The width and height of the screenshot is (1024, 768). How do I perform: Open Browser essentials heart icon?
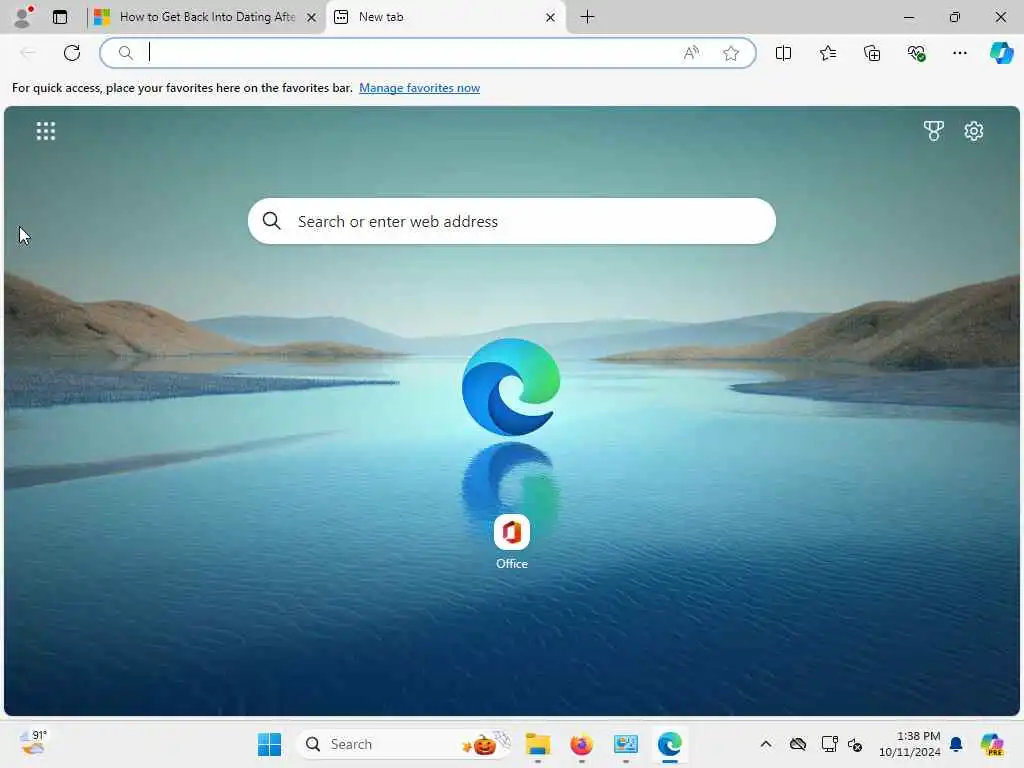916,53
